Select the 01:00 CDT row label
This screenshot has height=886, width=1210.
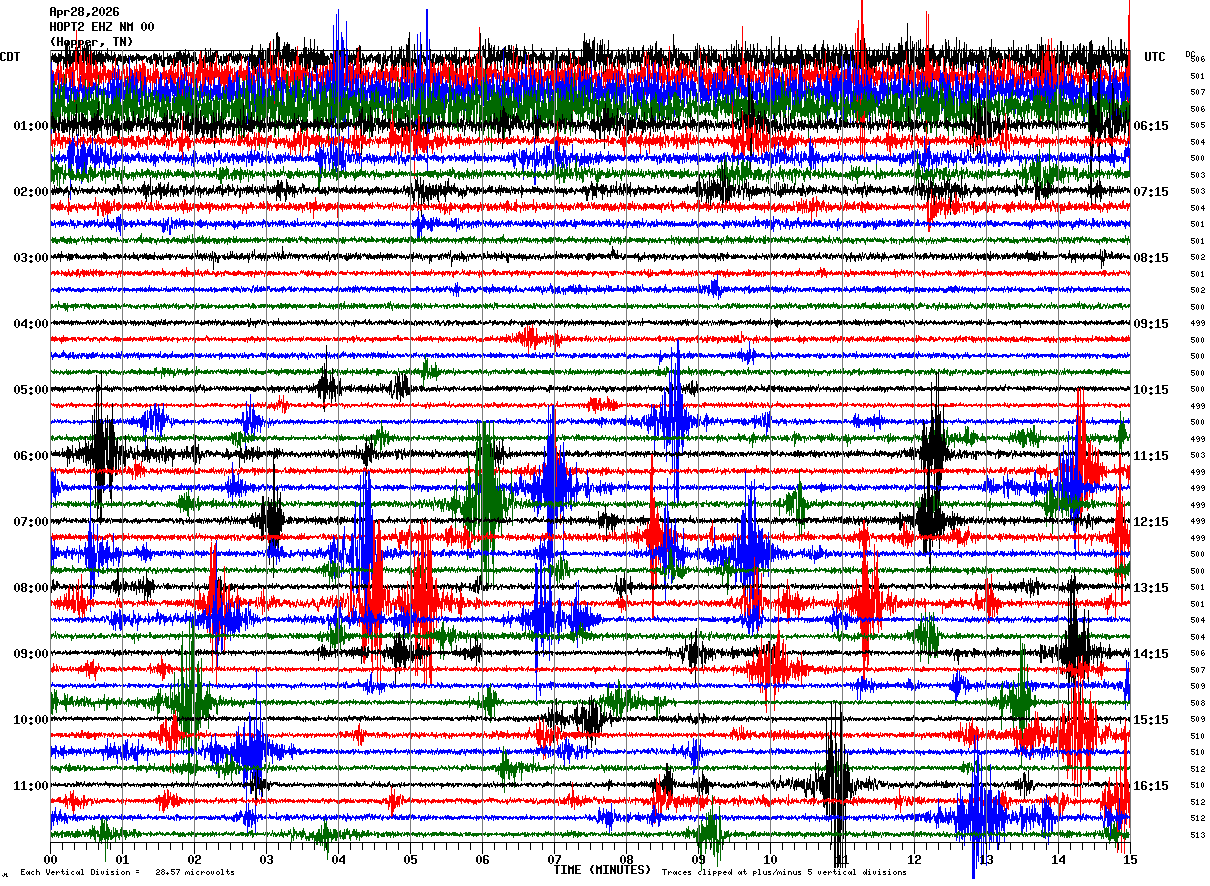click(x=31, y=126)
